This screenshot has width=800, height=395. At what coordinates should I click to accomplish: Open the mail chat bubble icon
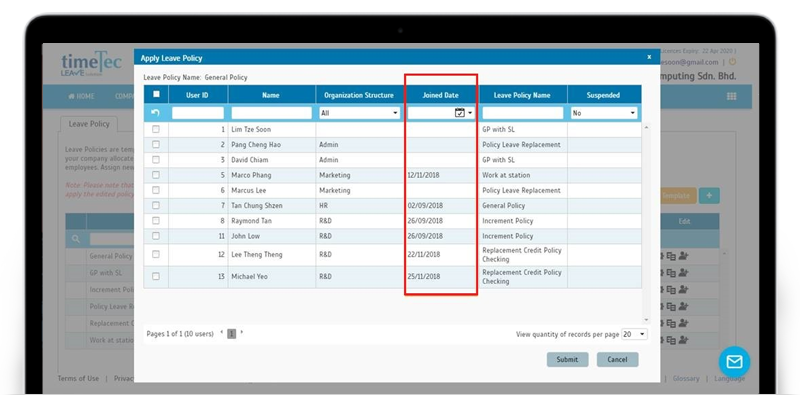click(x=734, y=362)
